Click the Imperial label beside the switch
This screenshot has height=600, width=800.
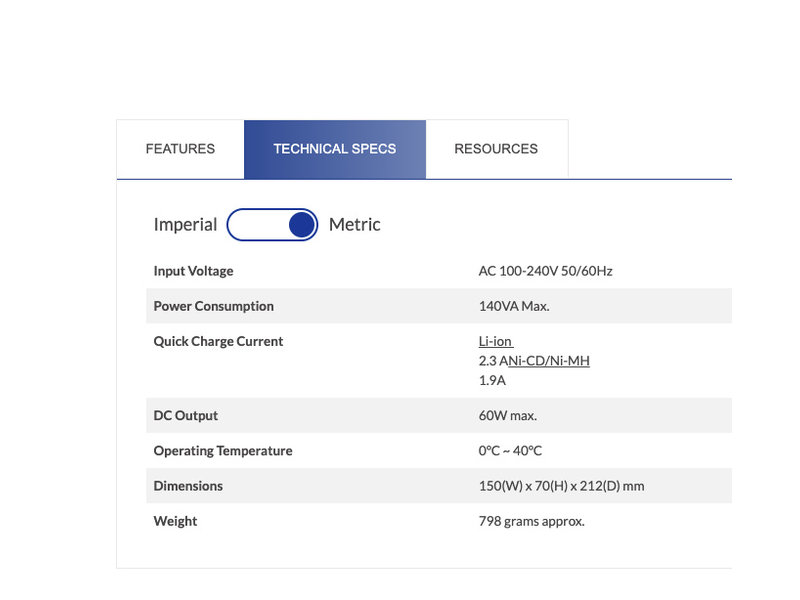click(x=185, y=225)
